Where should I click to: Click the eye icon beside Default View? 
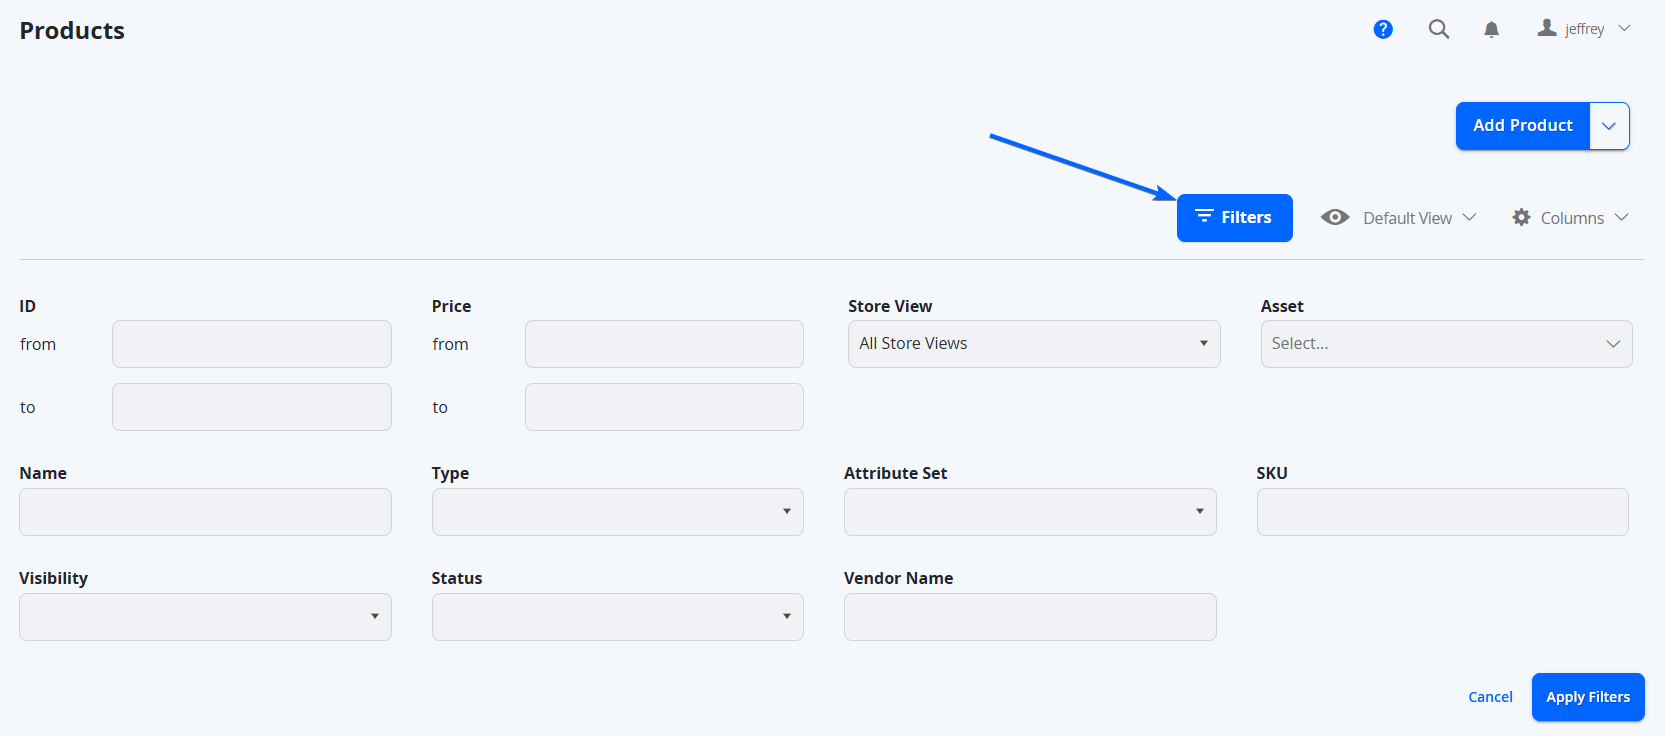(1335, 217)
